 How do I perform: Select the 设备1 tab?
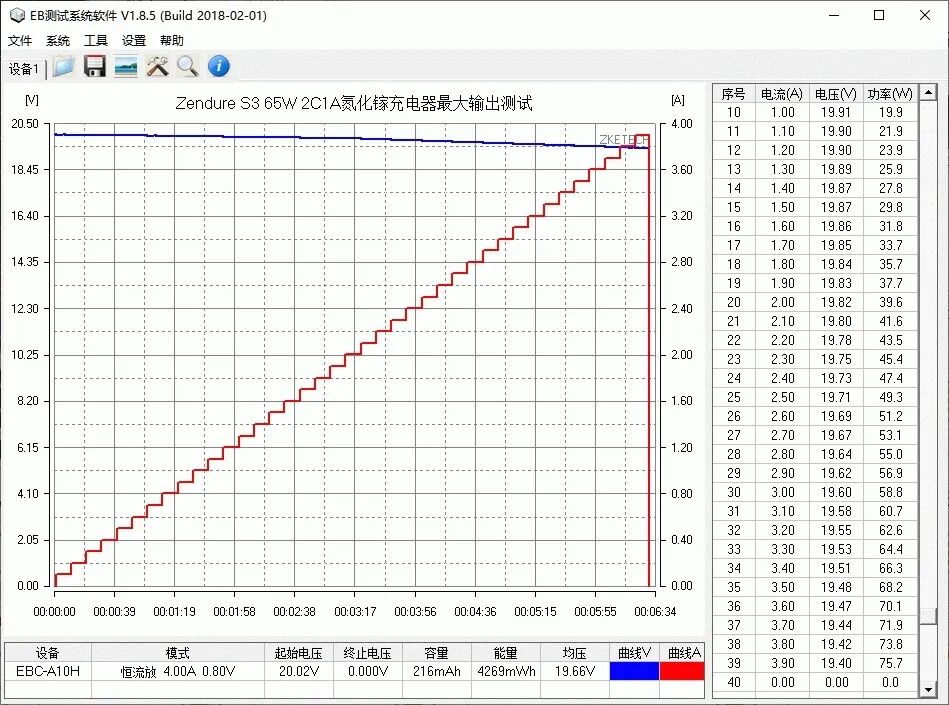pyautogui.click(x=24, y=69)
